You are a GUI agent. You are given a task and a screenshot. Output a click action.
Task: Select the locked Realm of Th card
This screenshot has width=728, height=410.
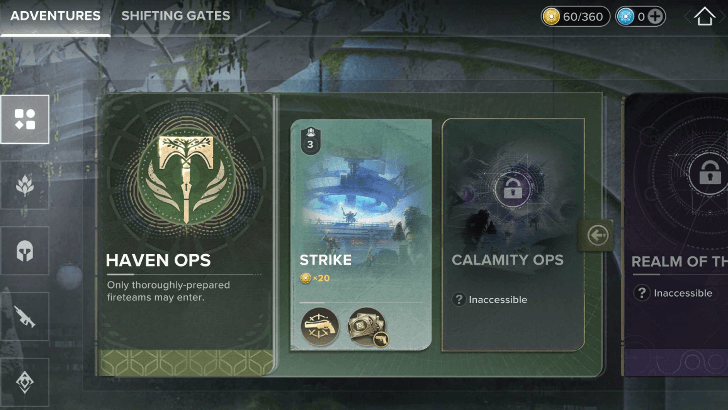676,234
